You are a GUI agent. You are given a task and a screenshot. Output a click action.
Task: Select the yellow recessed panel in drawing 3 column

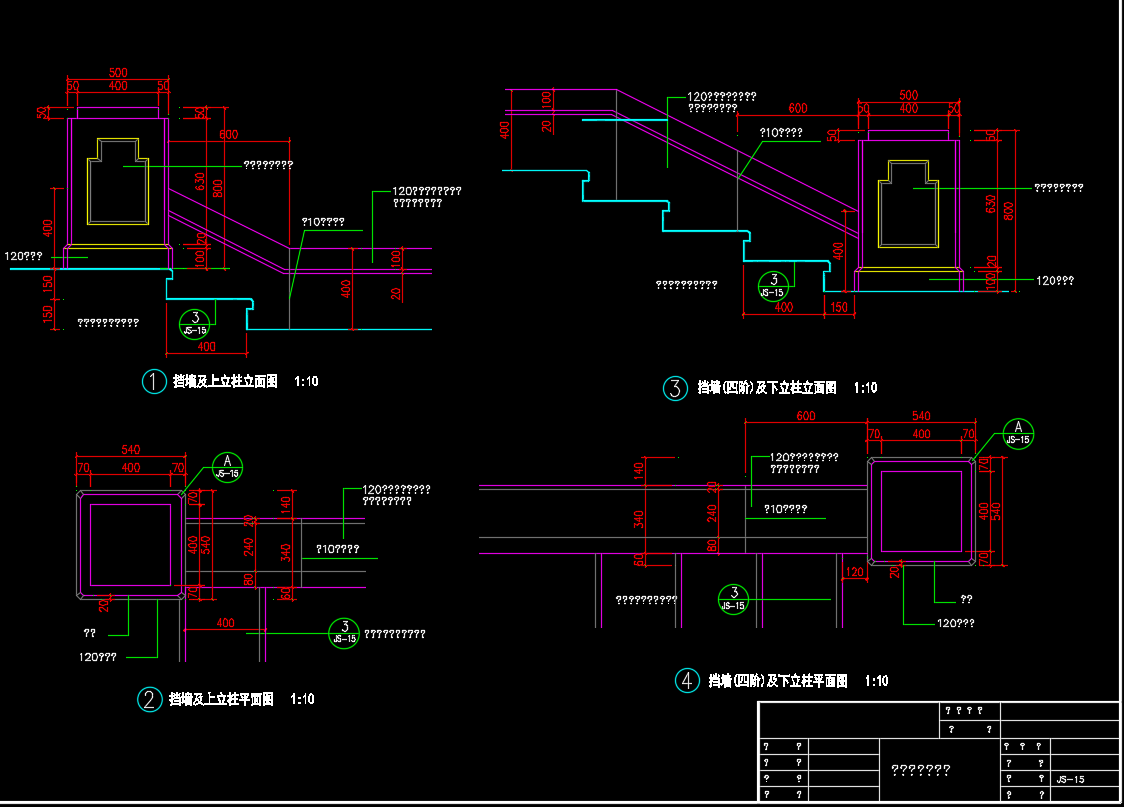[908, 204]
